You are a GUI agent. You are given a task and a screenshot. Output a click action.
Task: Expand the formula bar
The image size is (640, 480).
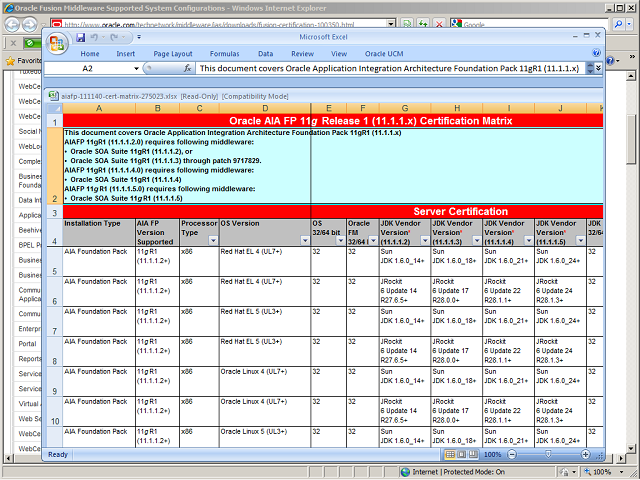pos(590,69)
